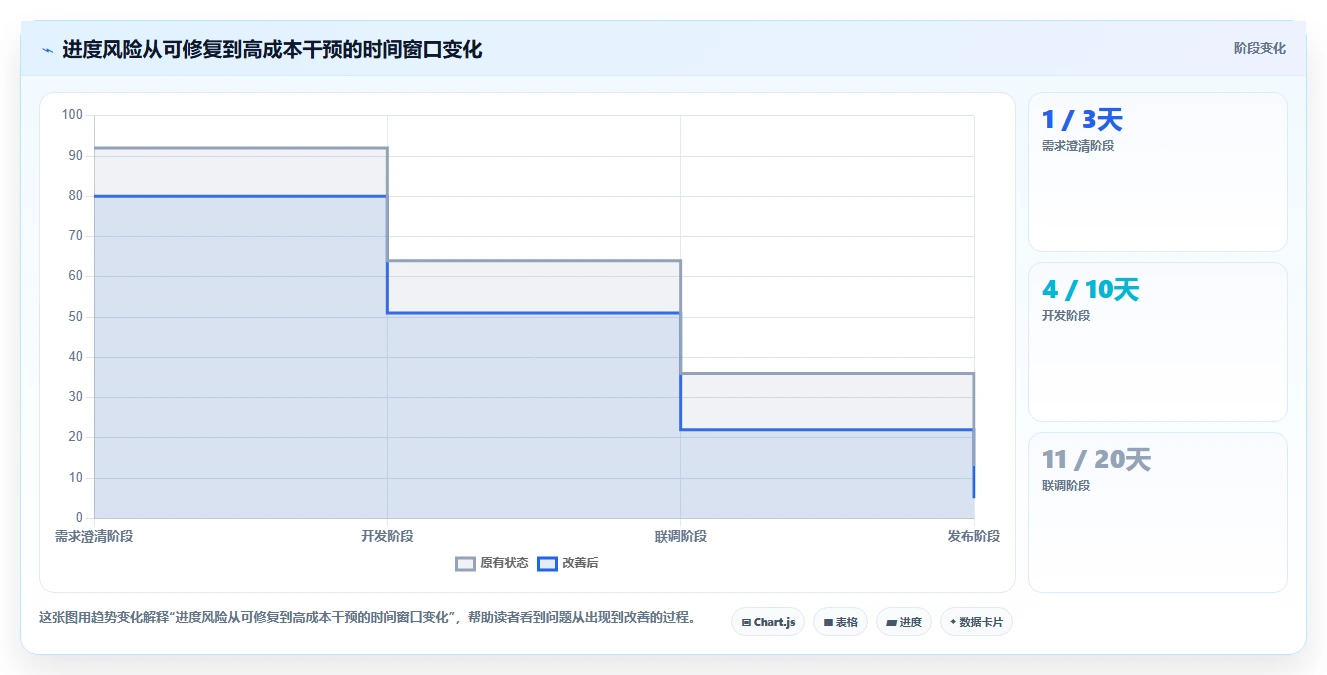Image resolution: width=1327 pixels, height=675 pixels.
Task: Click the 需求澄清阶段 x-axis label
Action: (94, 536)
